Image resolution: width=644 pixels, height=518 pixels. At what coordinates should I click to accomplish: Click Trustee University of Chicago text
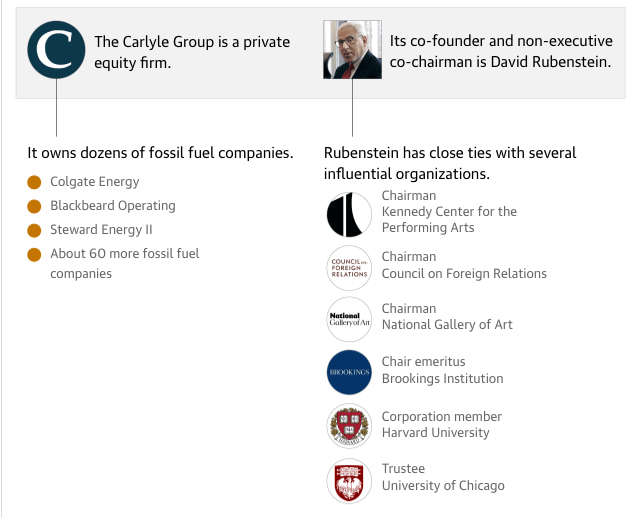tap(443, 477)
